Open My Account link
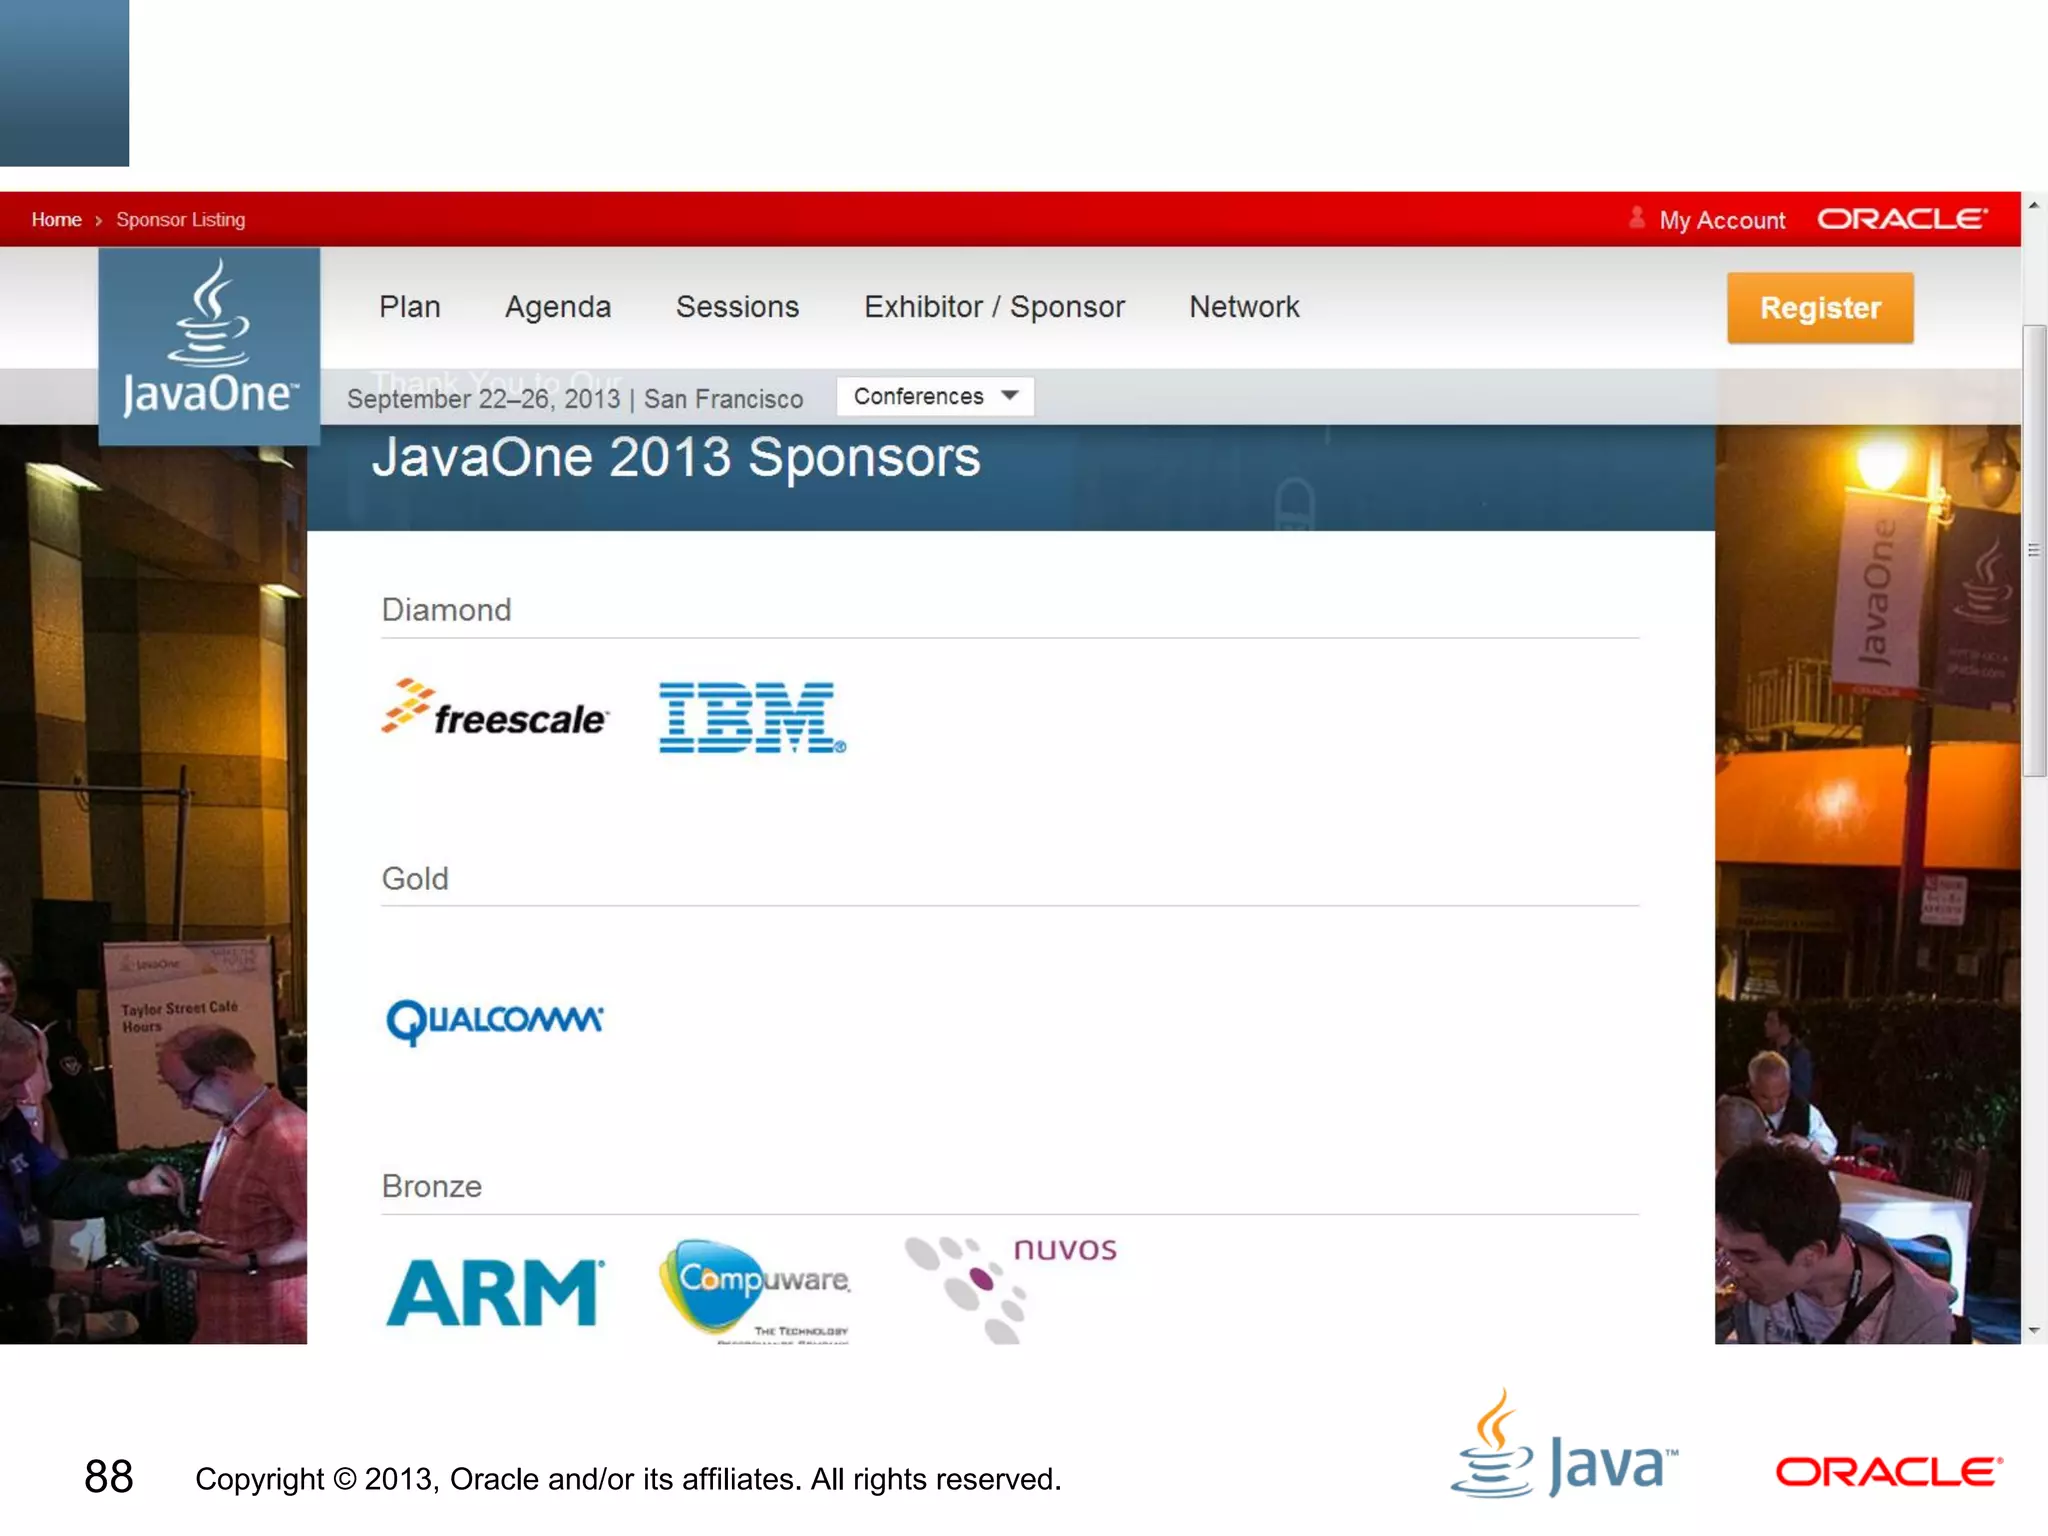The width and height of the screenshot is (2048, 1536). 1722,220
